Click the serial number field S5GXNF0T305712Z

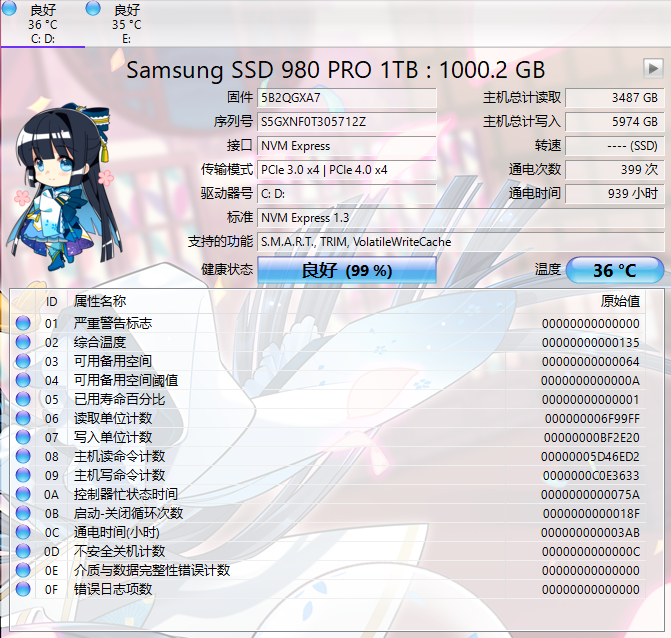pyautogui.click(x=347, y=122)
